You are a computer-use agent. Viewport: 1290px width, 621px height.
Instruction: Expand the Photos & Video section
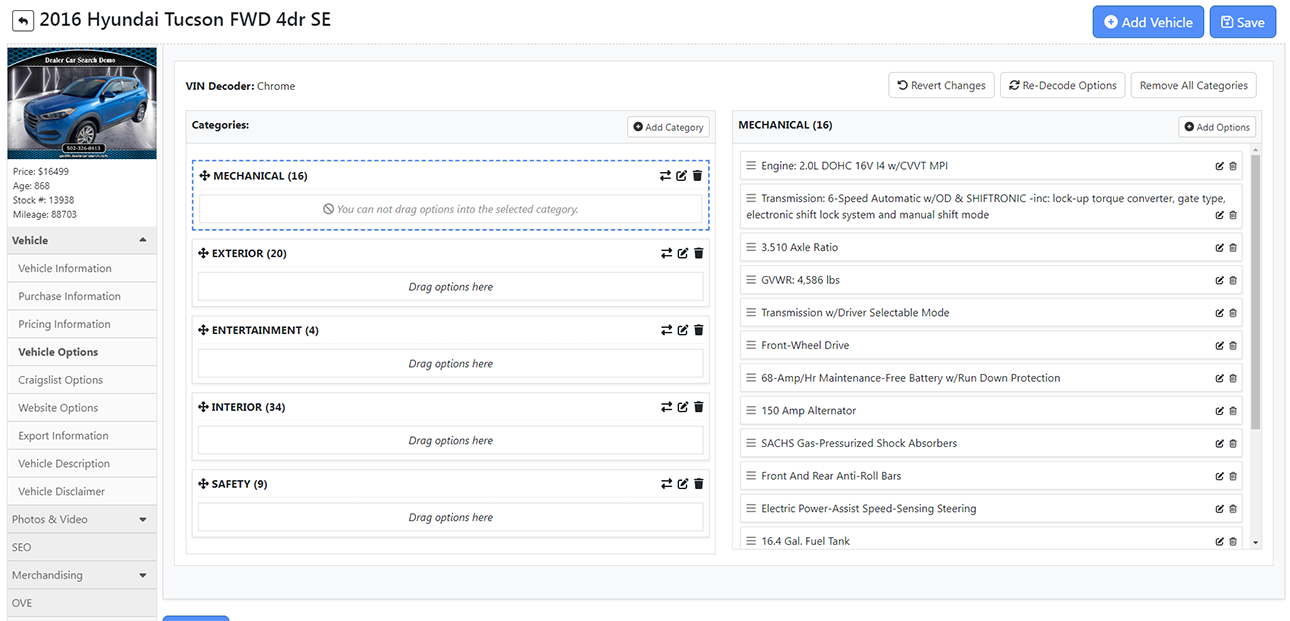(x=143, y=520)
